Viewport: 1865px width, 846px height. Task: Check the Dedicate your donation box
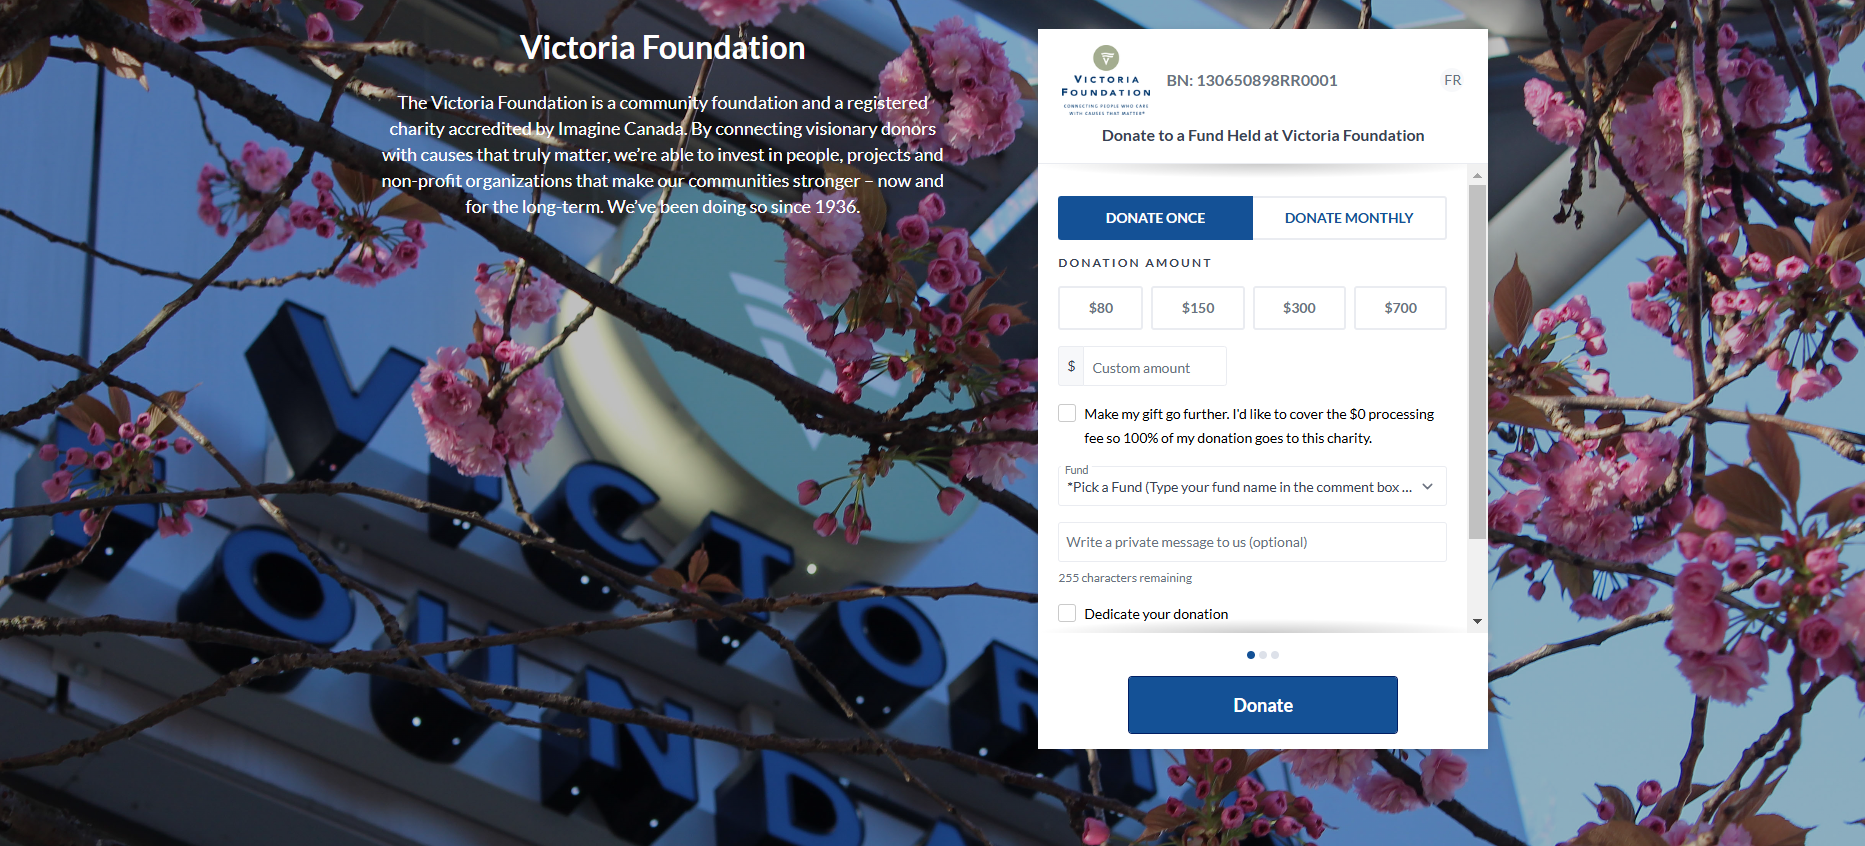(x=1067, y=613)
